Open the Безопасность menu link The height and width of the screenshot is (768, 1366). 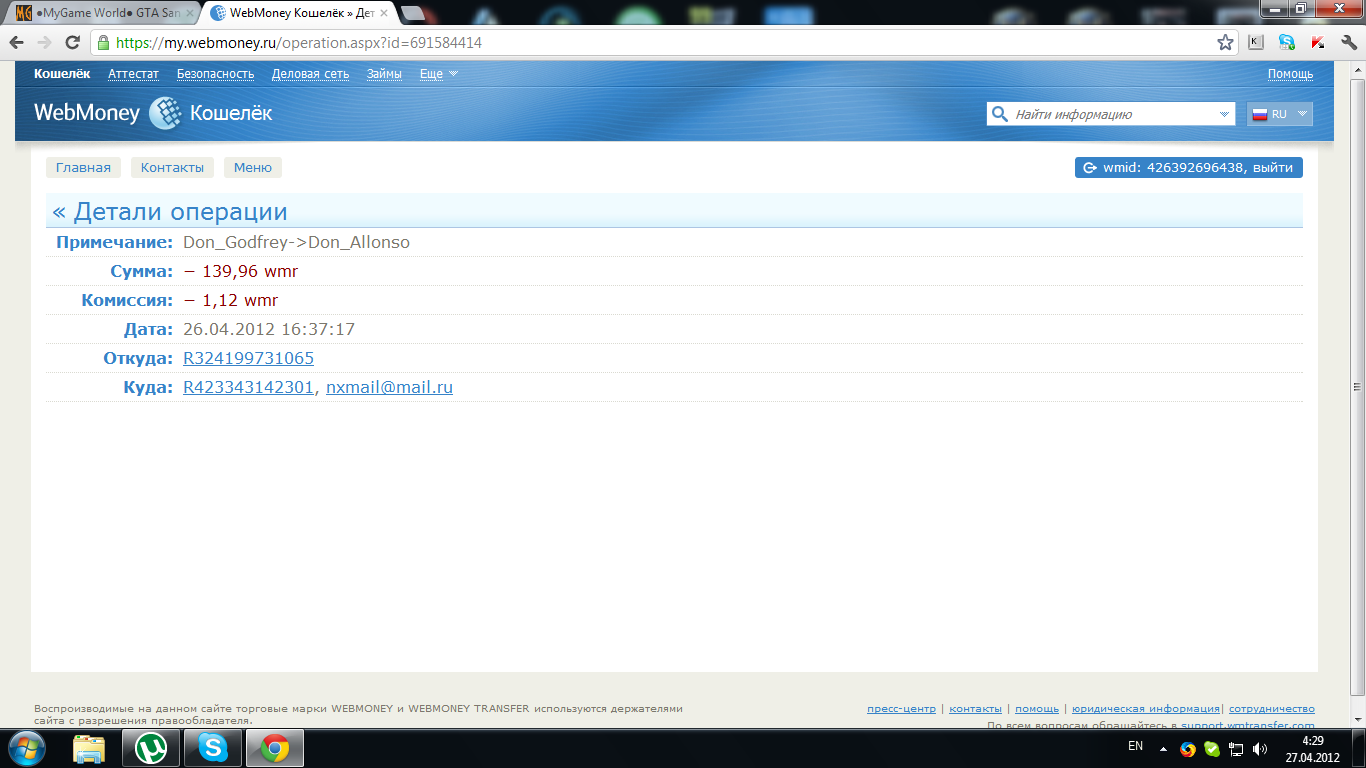pos(215,73)
